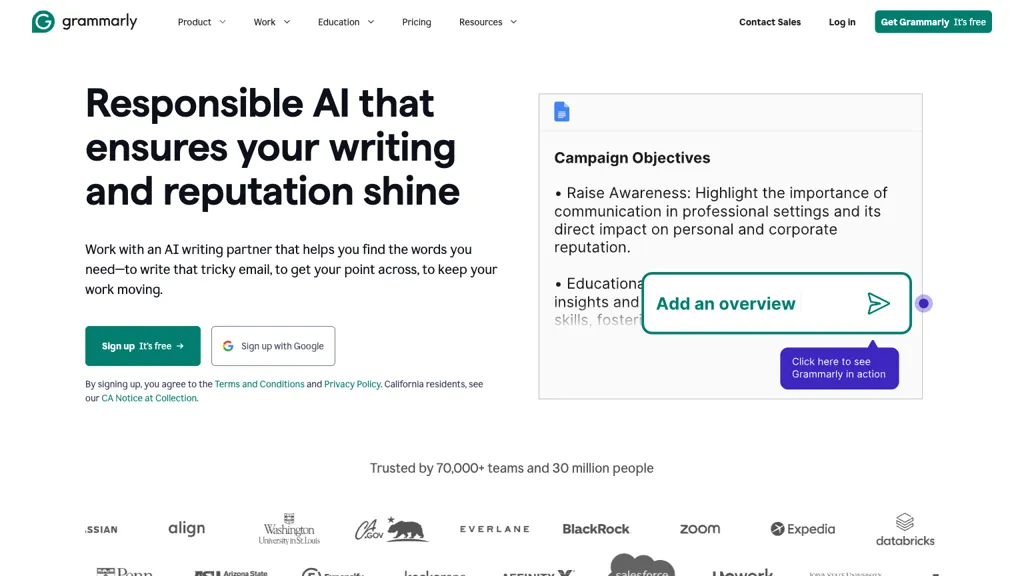Select the Pricing menu item
1024x576 pixels.
[x=416, y=22]
